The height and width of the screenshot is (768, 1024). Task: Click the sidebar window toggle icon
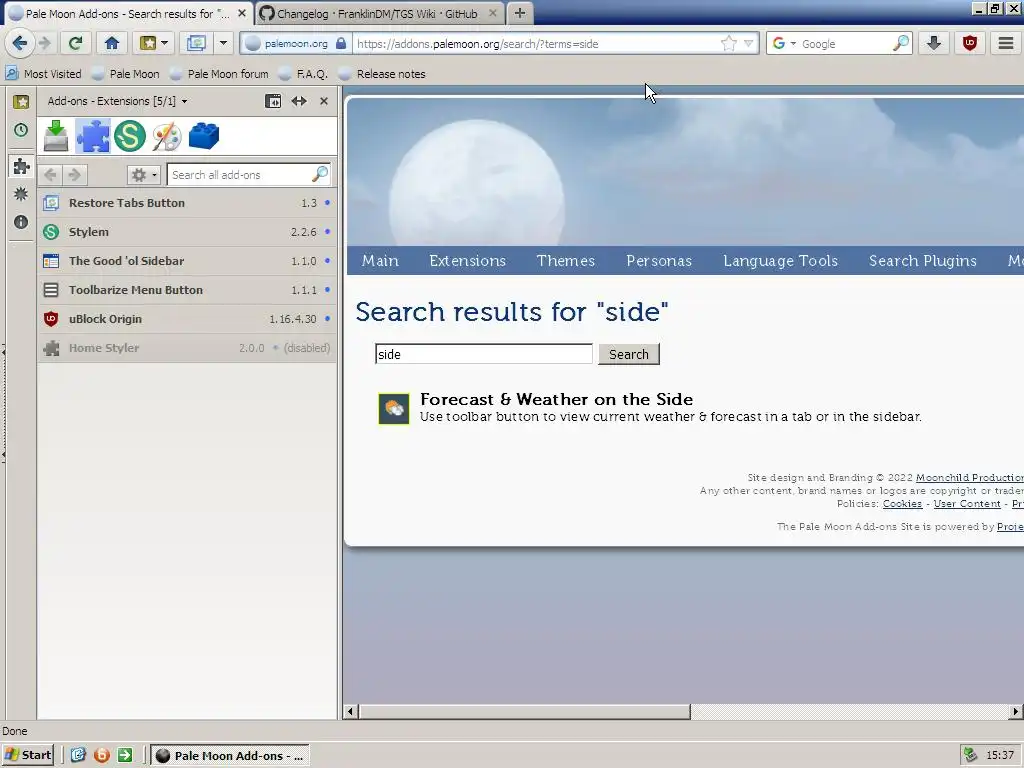coord(273,101)
